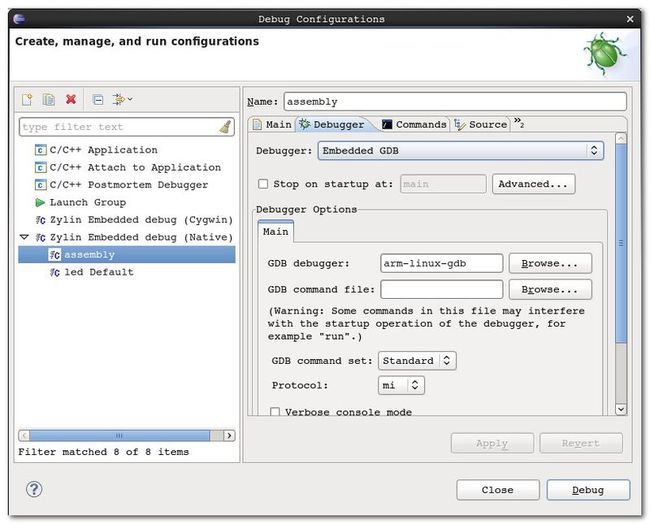
Task: Open the filter launch configurations menu
Action: 122,99
